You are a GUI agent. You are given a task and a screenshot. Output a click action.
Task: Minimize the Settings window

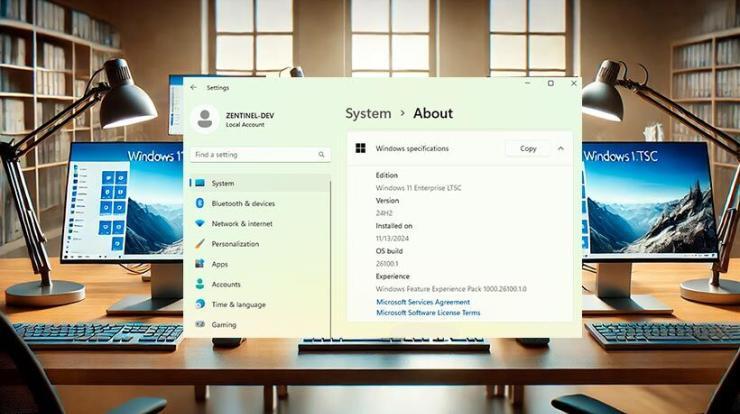pos(528,83)
